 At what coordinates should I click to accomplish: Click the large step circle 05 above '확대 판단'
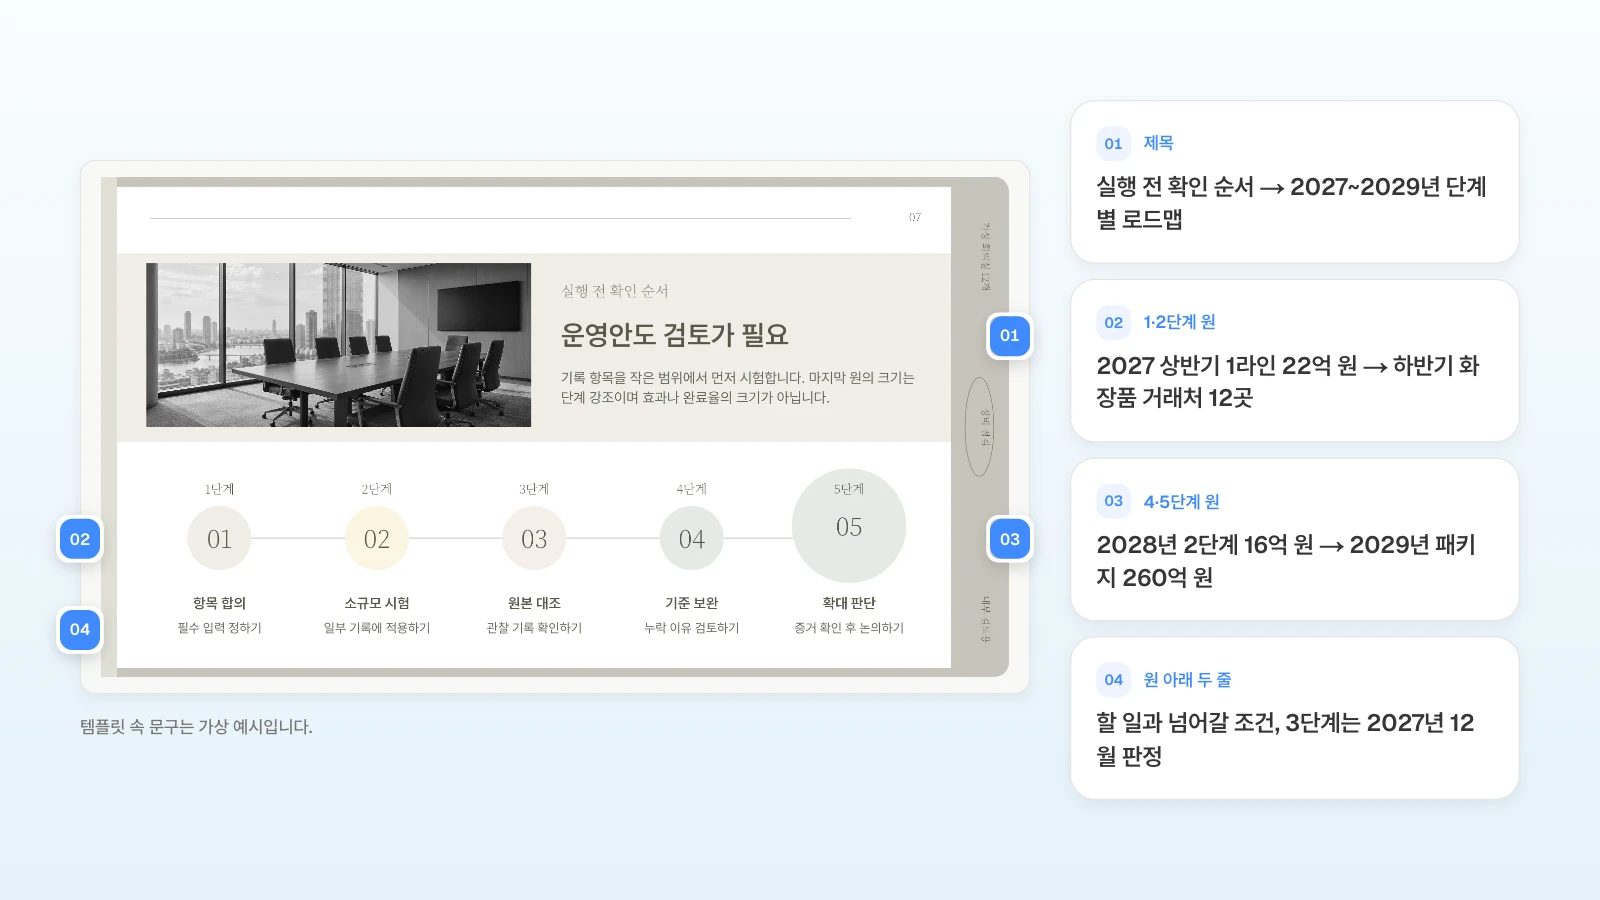pyautogui.click(x=849, y=526)
